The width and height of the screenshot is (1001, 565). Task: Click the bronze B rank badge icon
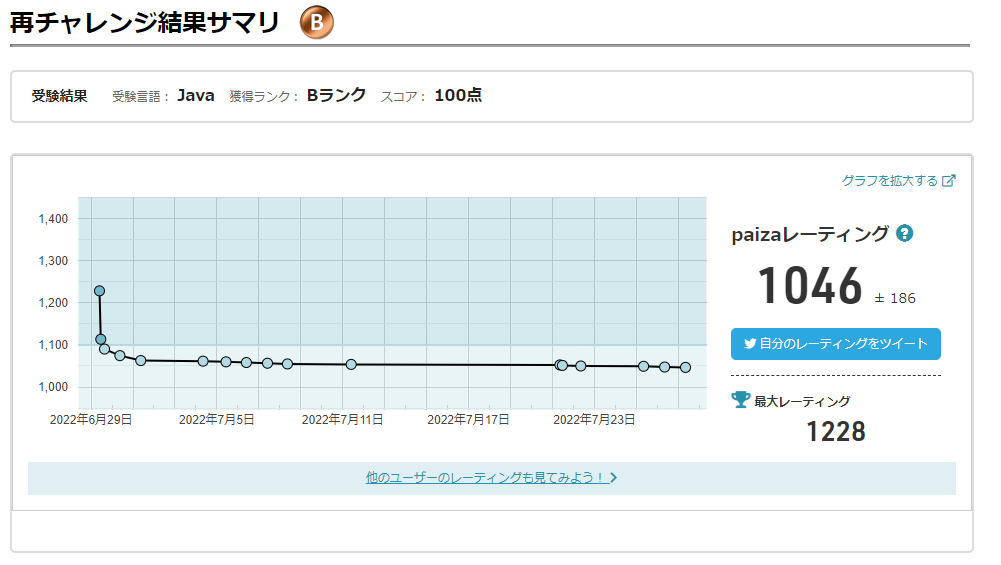[x=316, y=23]
